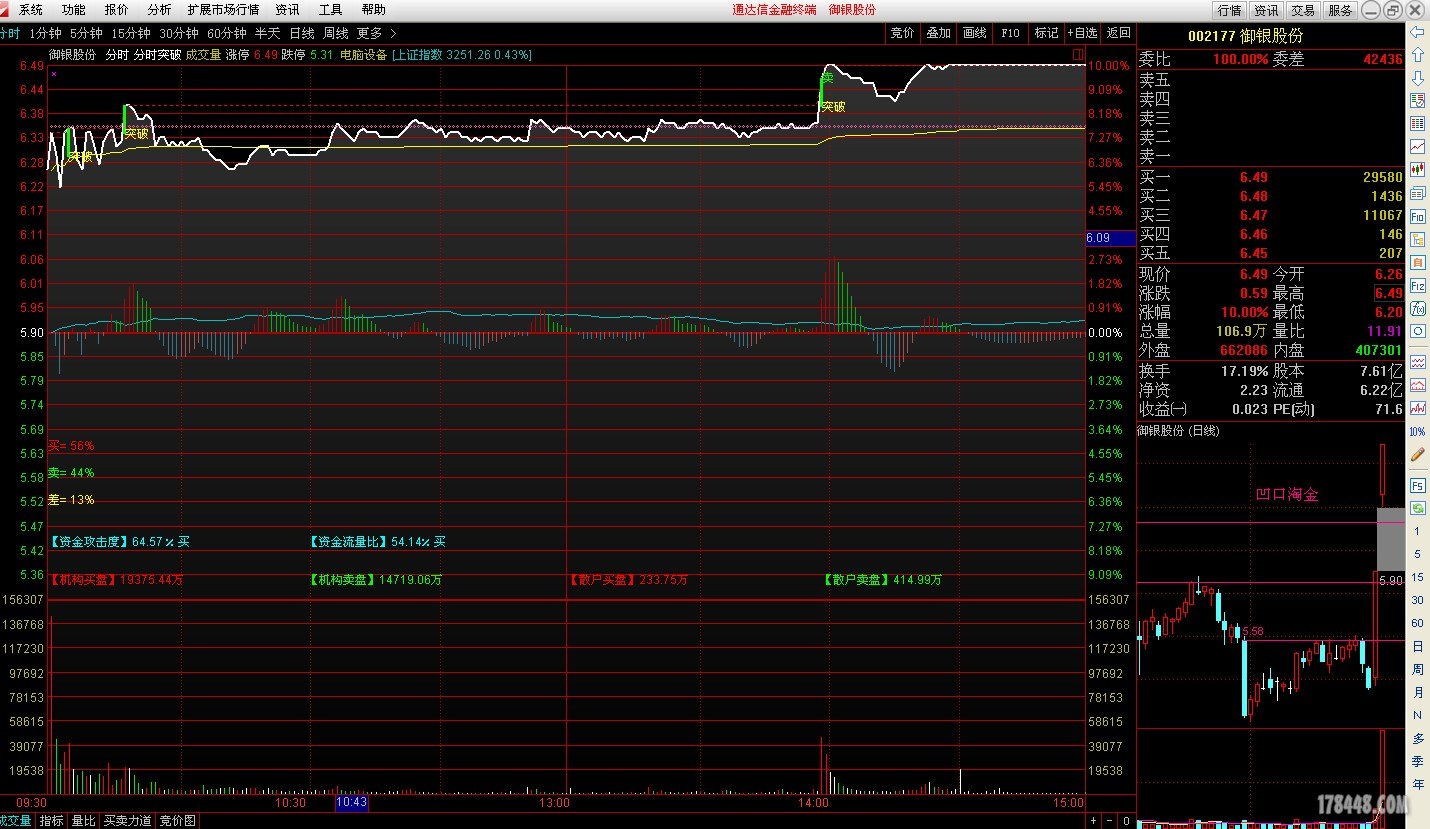1430x829 pixels.
Task: Switch to 15分钟 chart period tab
Action: tap(131, 33)
